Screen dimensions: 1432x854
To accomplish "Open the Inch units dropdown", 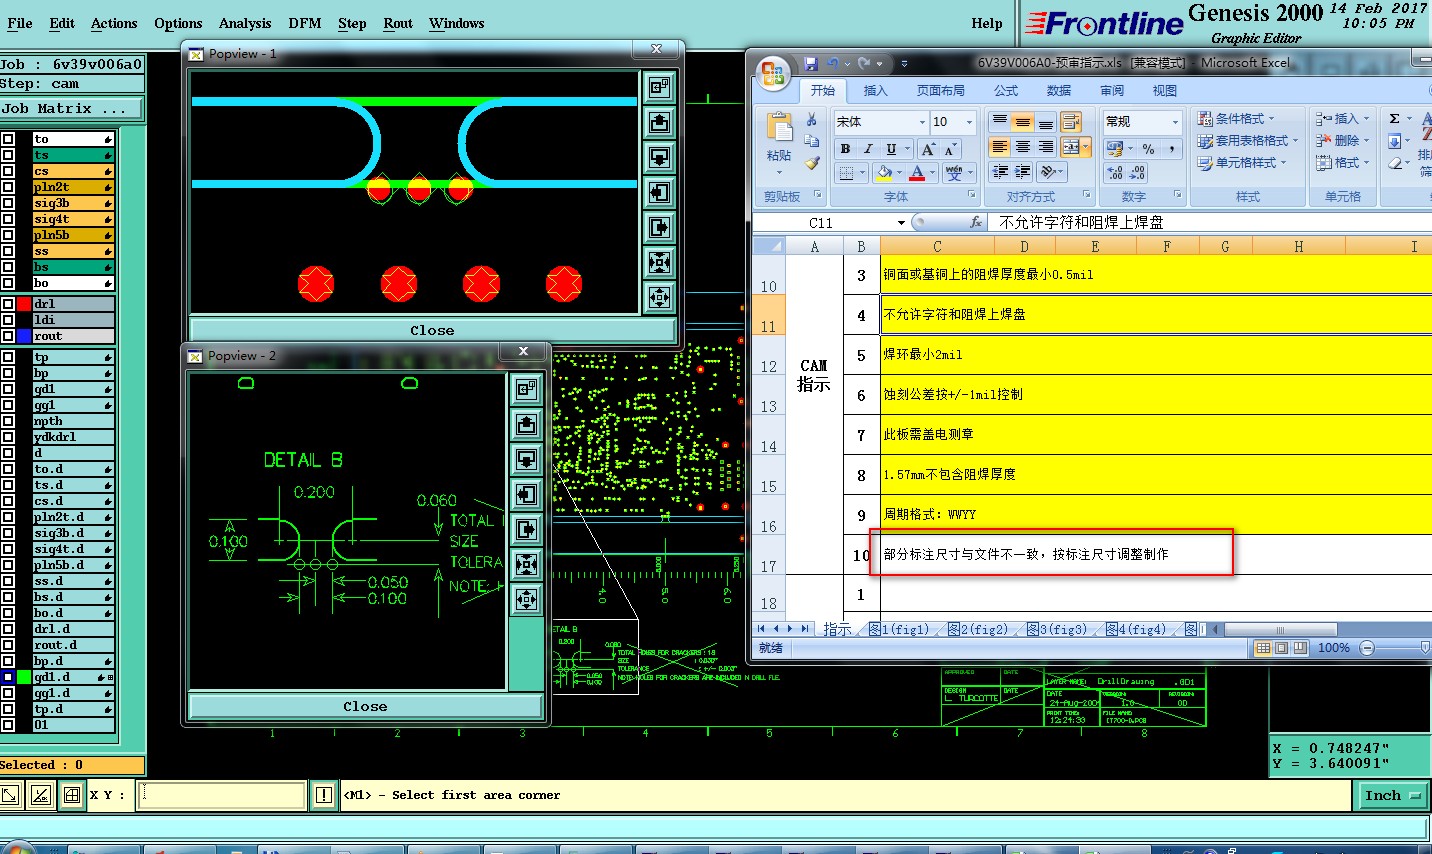I will point(1392,795).
